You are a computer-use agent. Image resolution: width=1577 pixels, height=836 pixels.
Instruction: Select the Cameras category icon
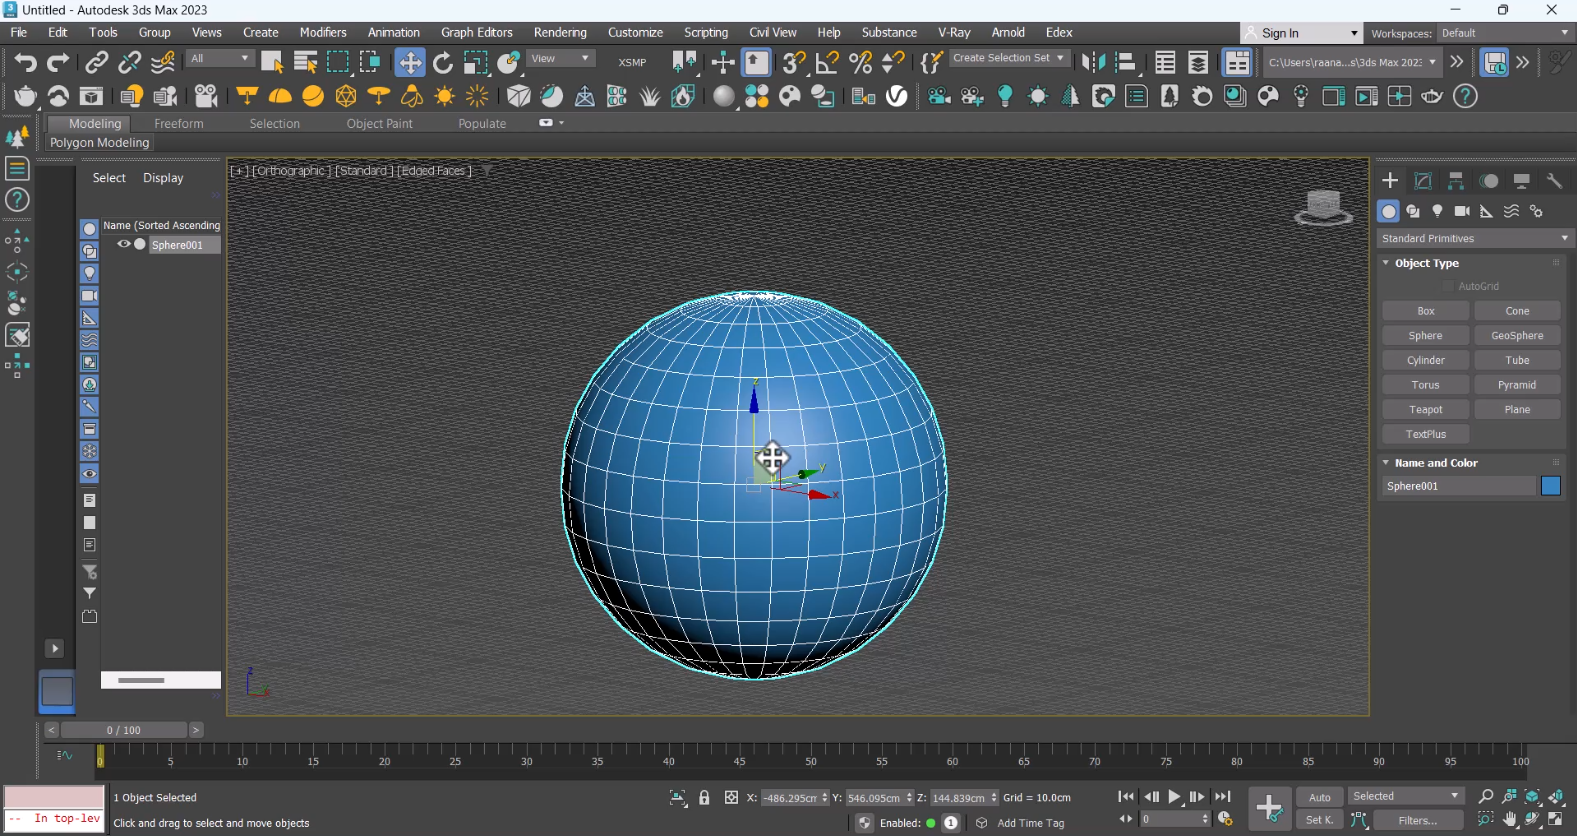click(1462, 211)
